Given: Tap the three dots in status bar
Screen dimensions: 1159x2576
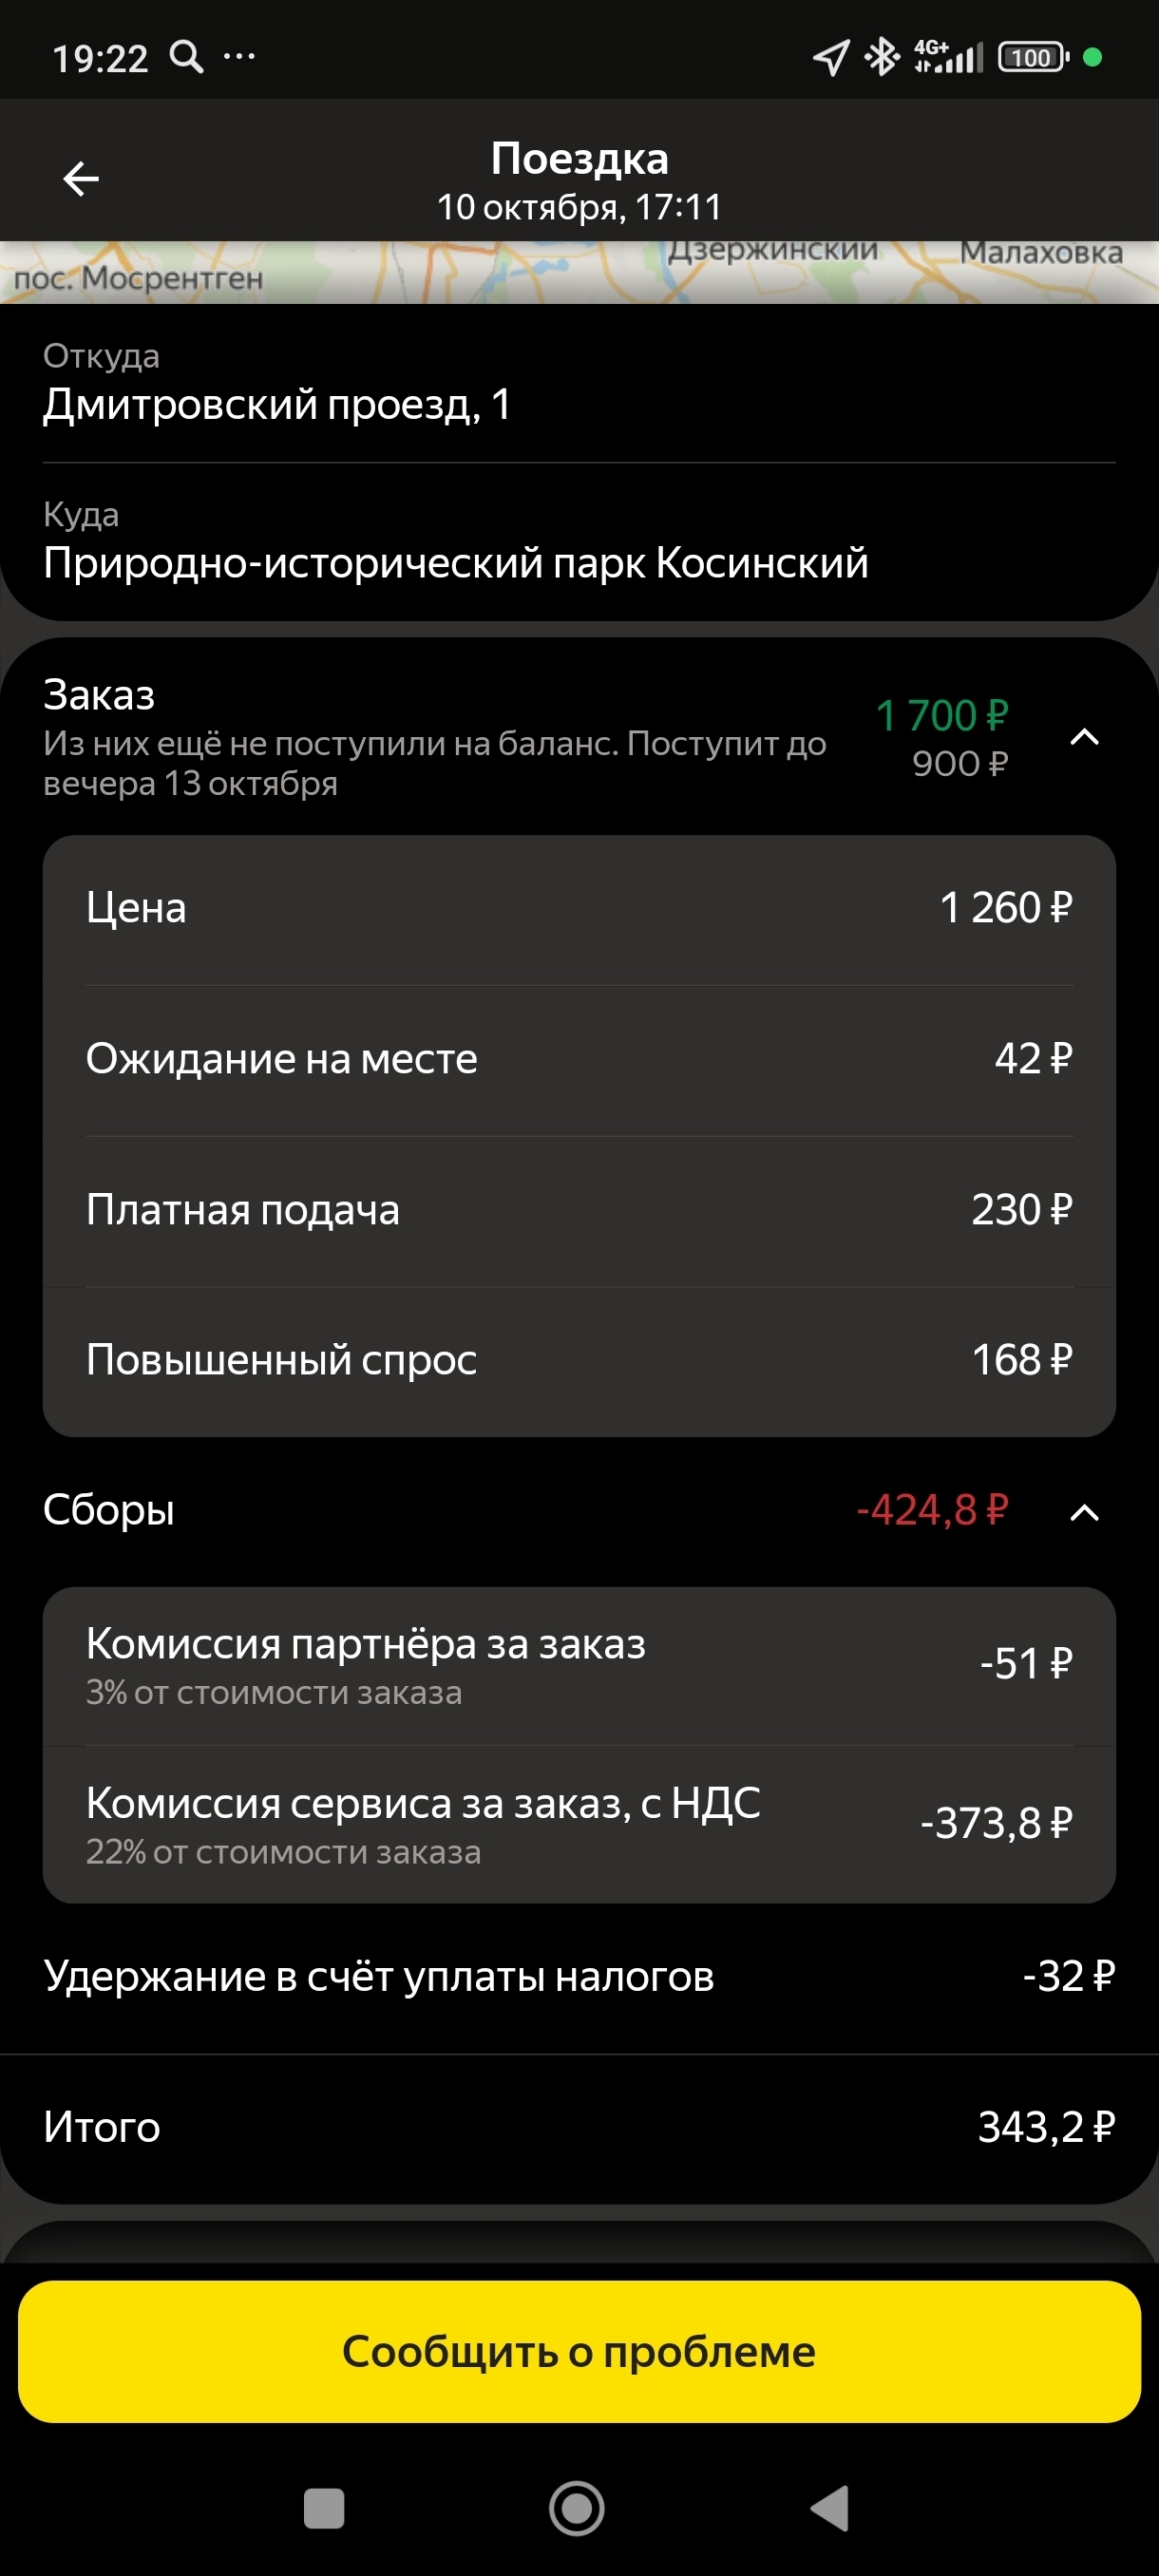Looking at the screenshot, I should (239, 57).
